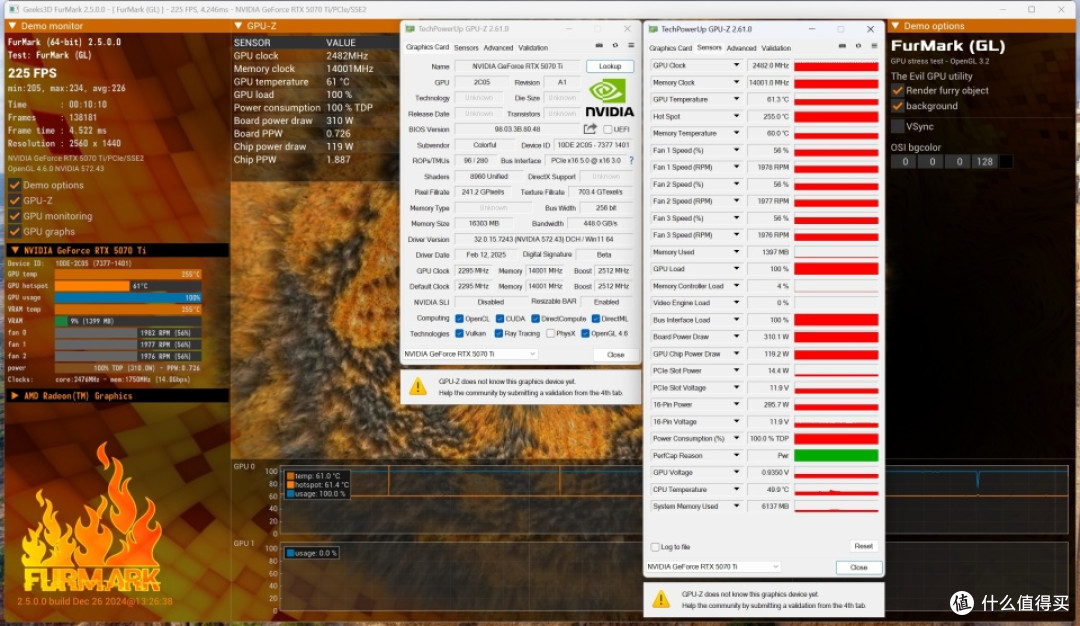Click the Driver Version field in GPU-Z
The image size is (1080, 626).
pos(543,239)
